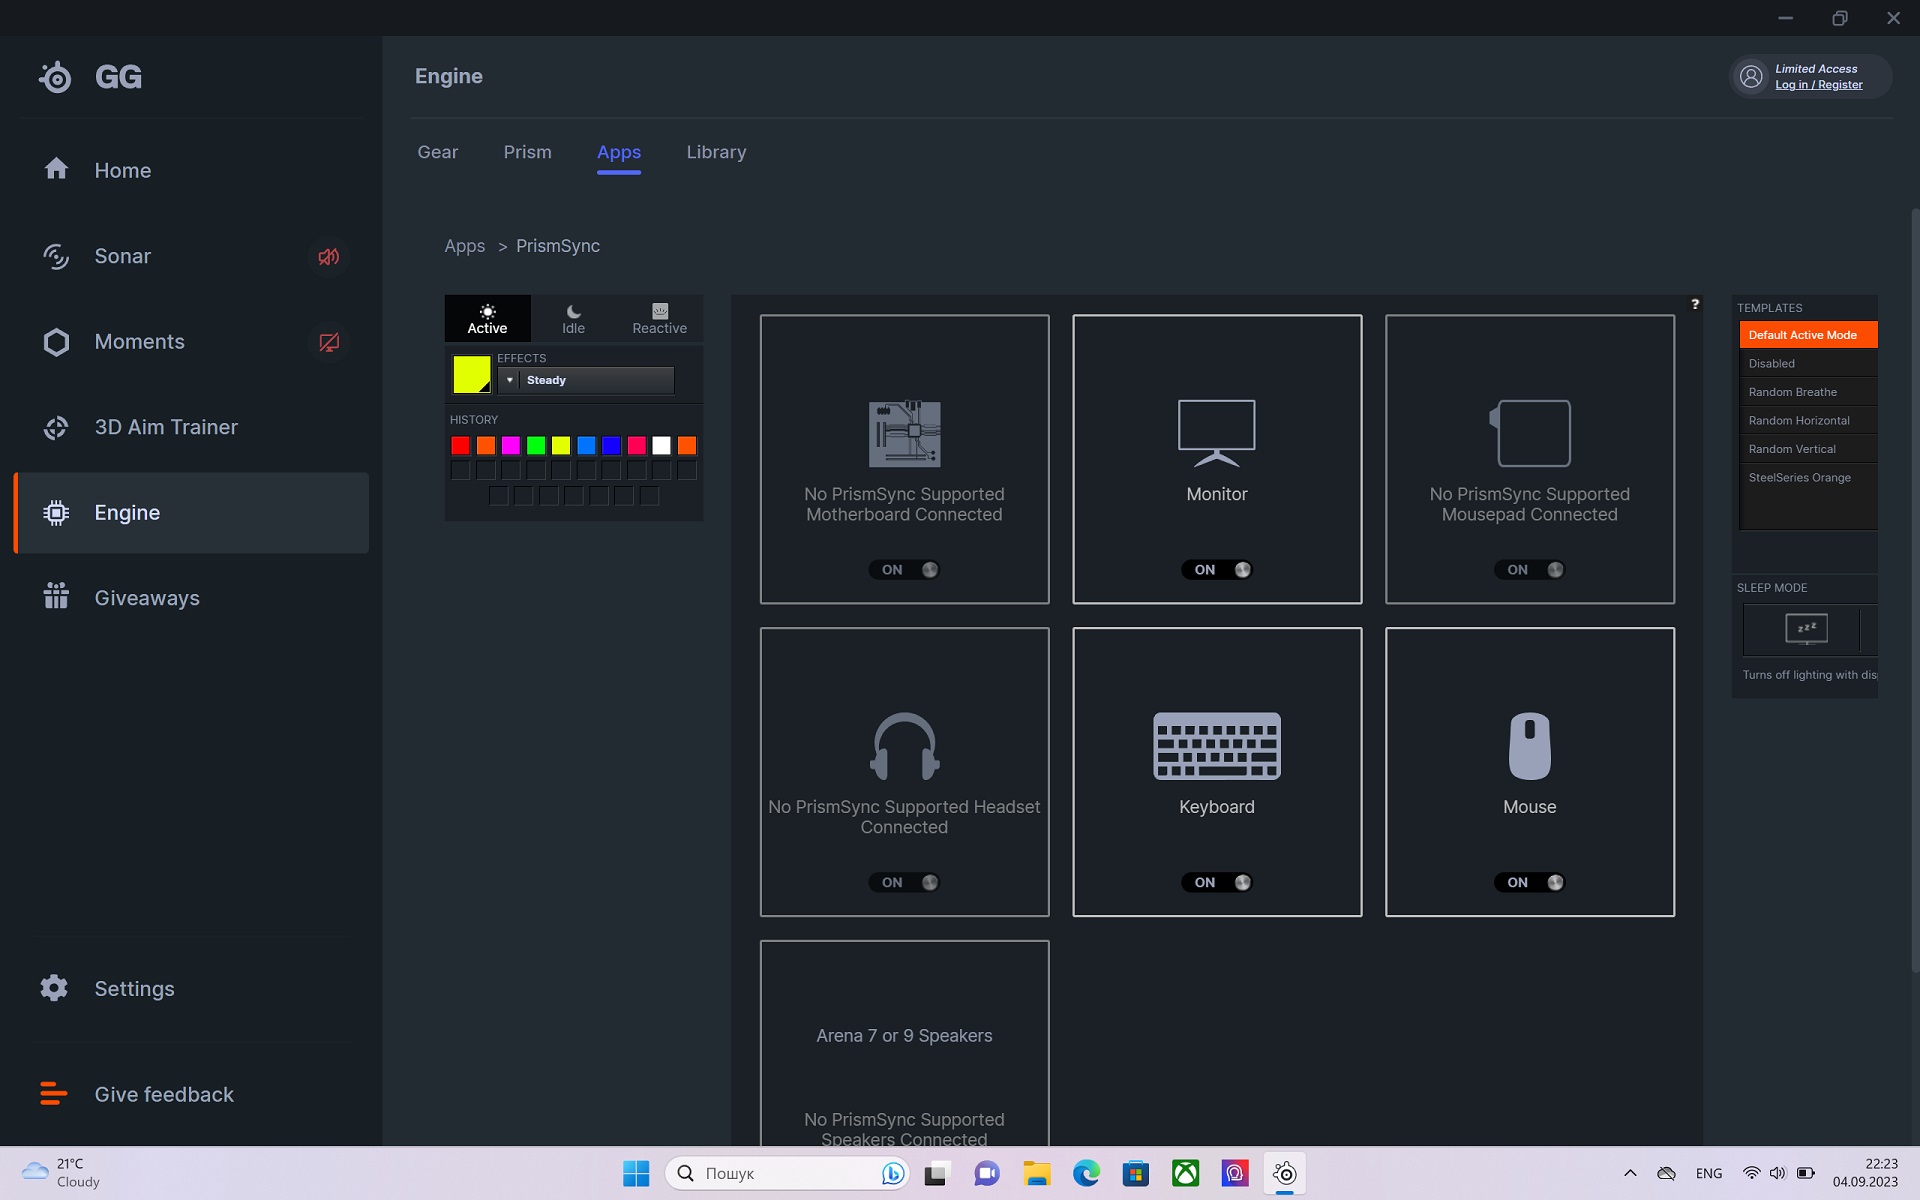Launch Microsoft Edge from the taskbar

point(1086,1173)
